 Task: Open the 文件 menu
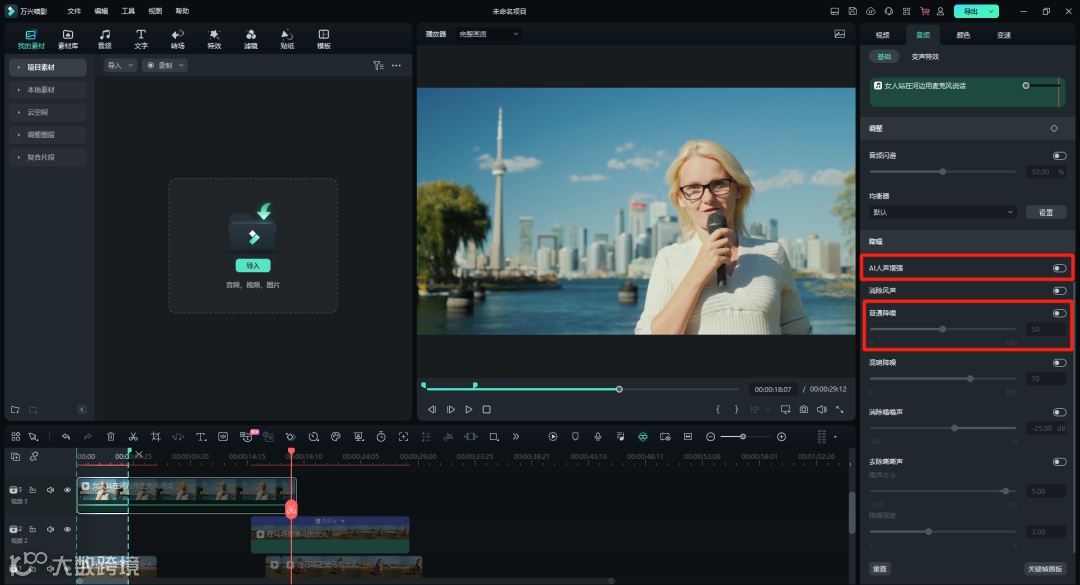coord(74,11)
